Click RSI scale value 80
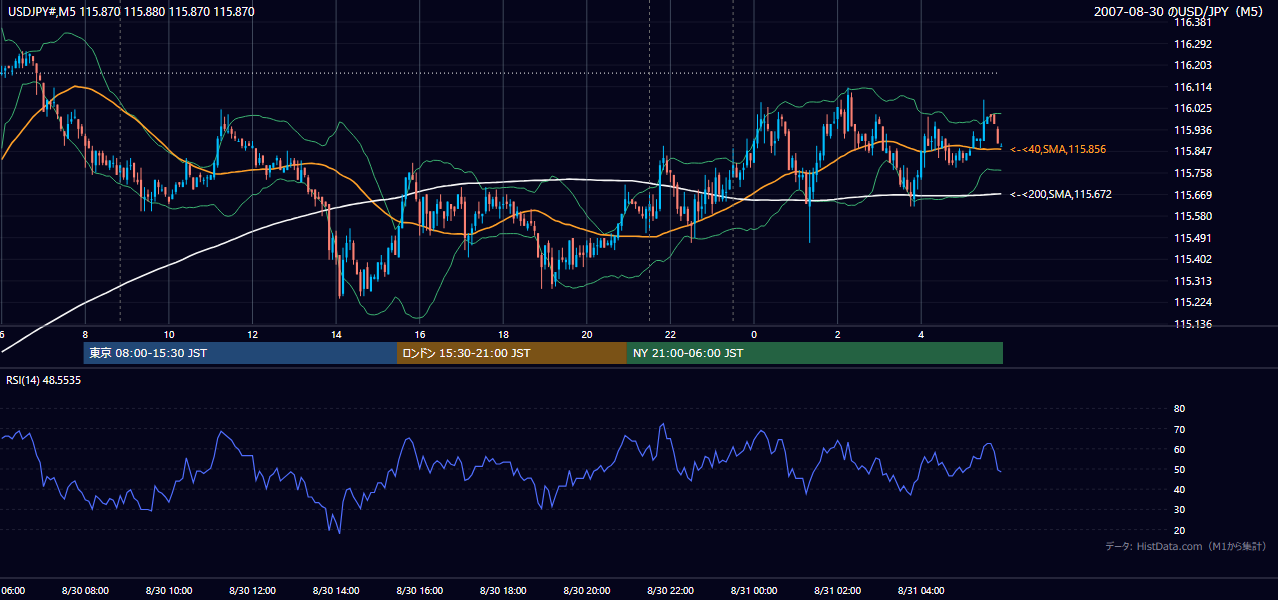 (x=1179, y=409)
